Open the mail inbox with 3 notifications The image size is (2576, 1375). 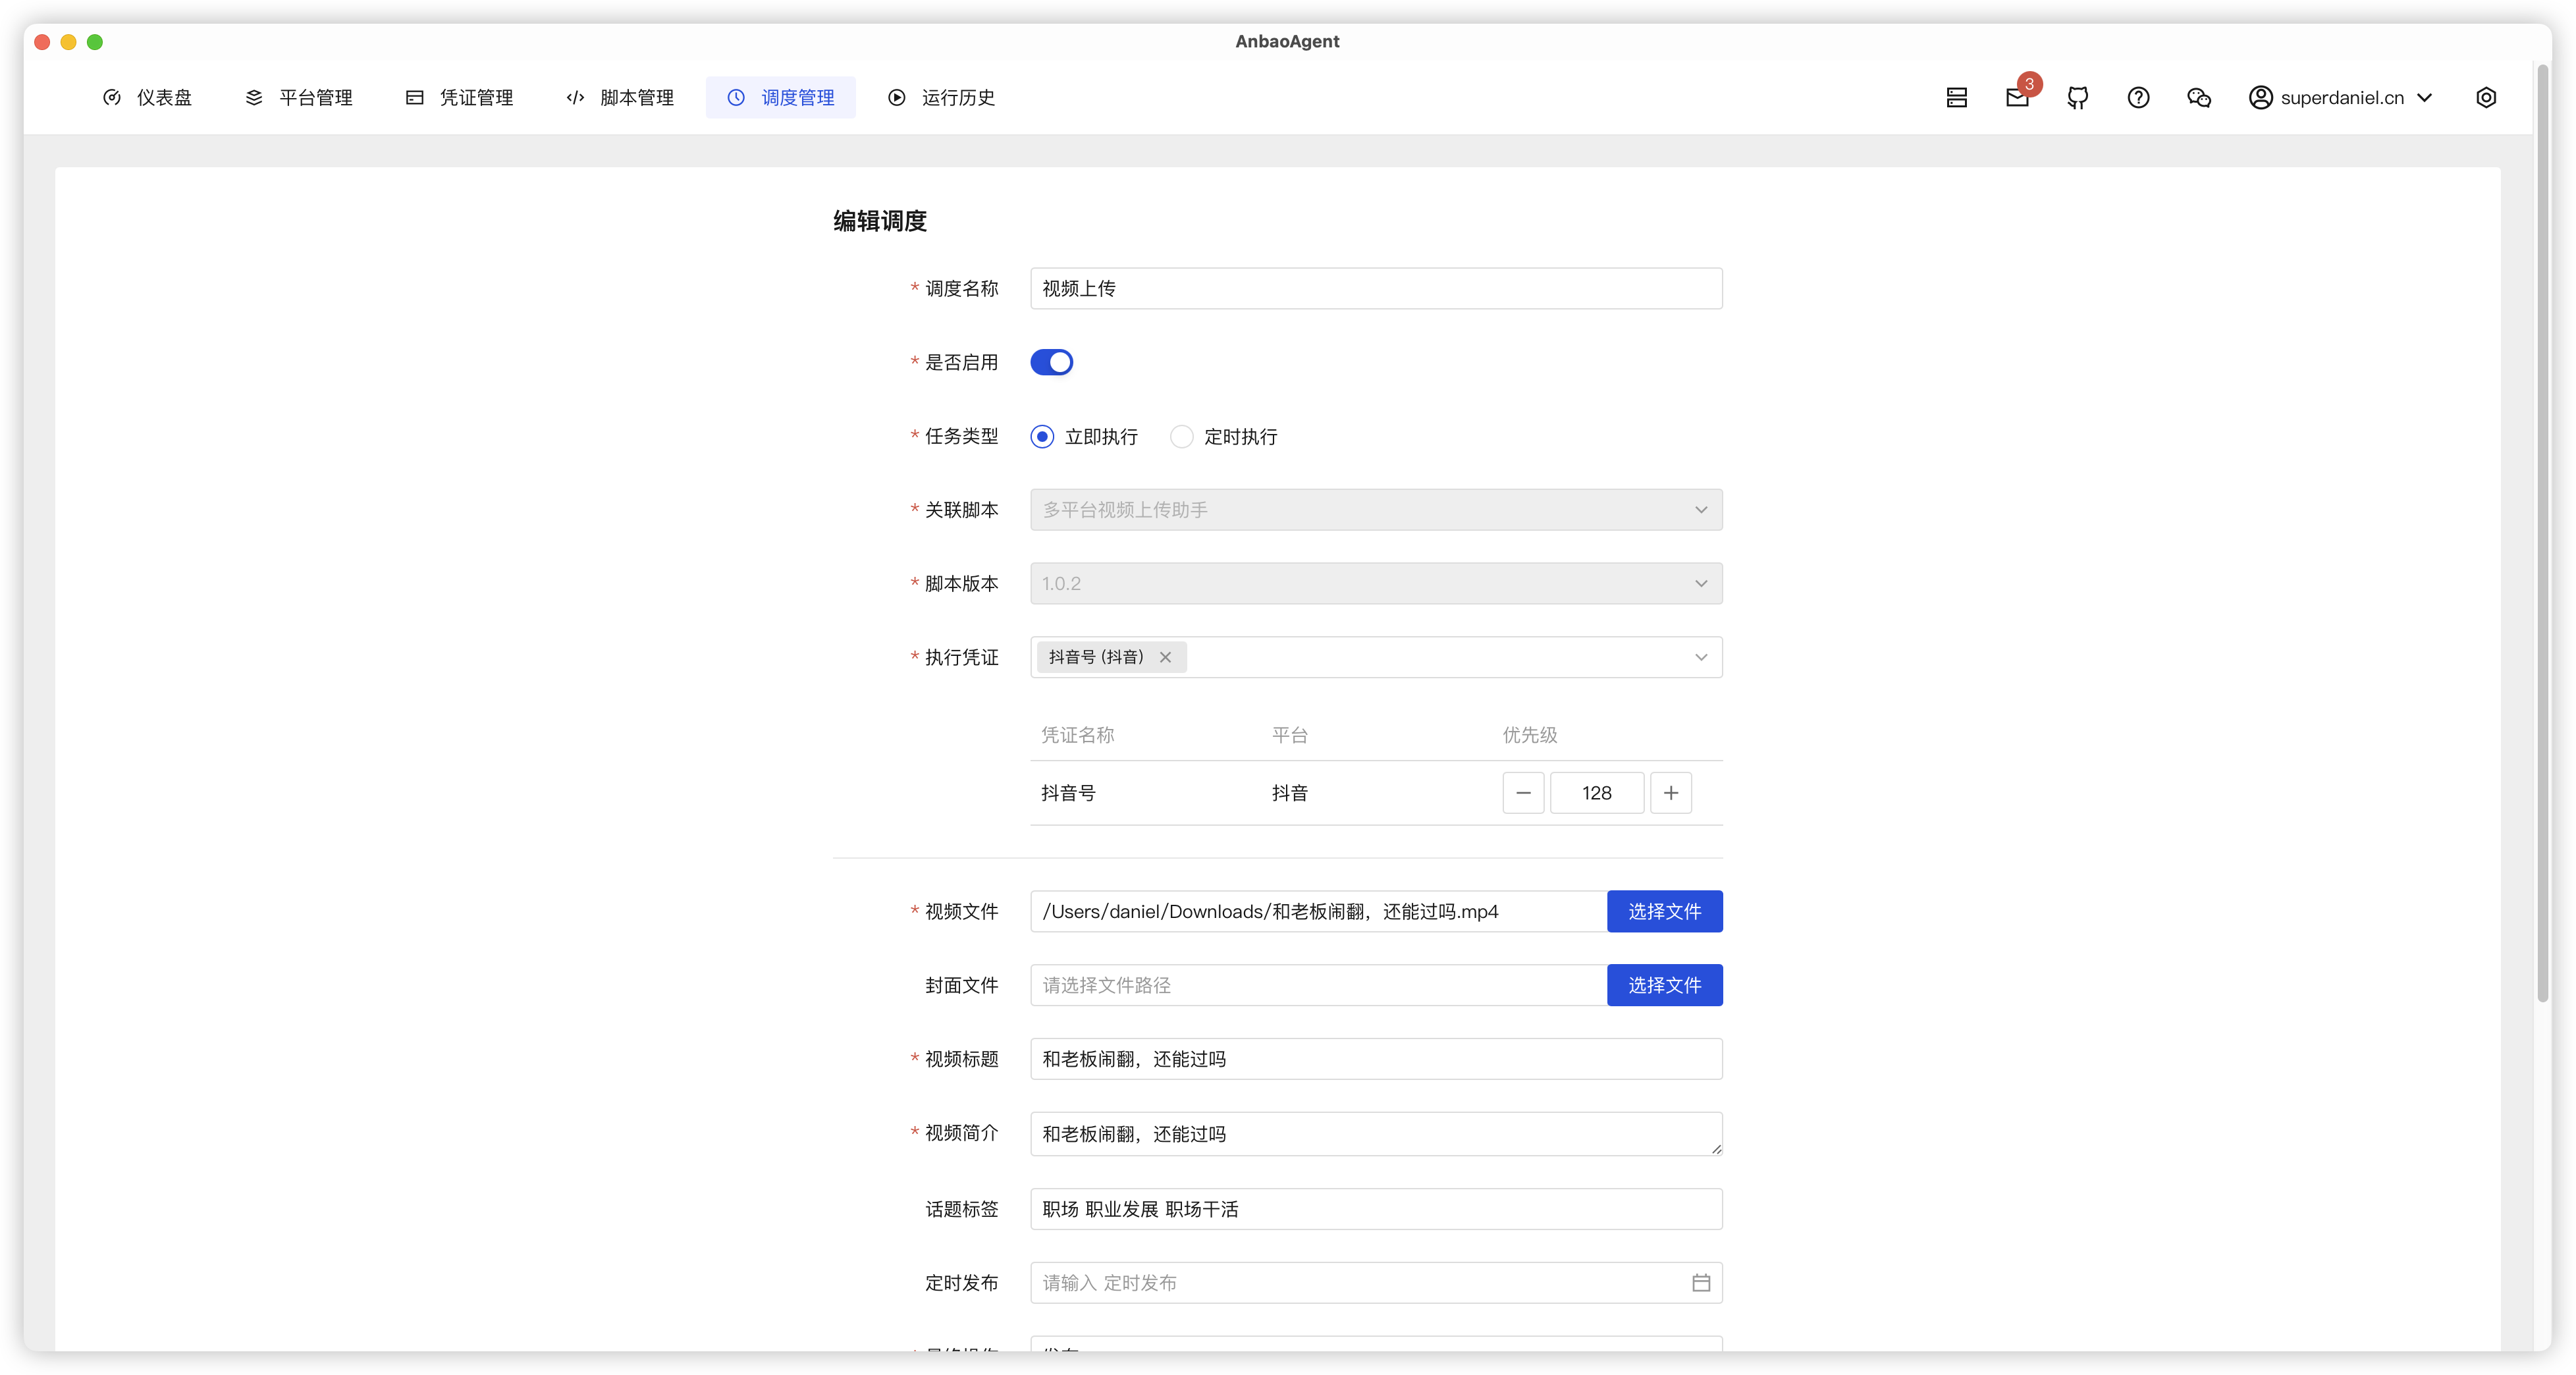[2017, 97]
